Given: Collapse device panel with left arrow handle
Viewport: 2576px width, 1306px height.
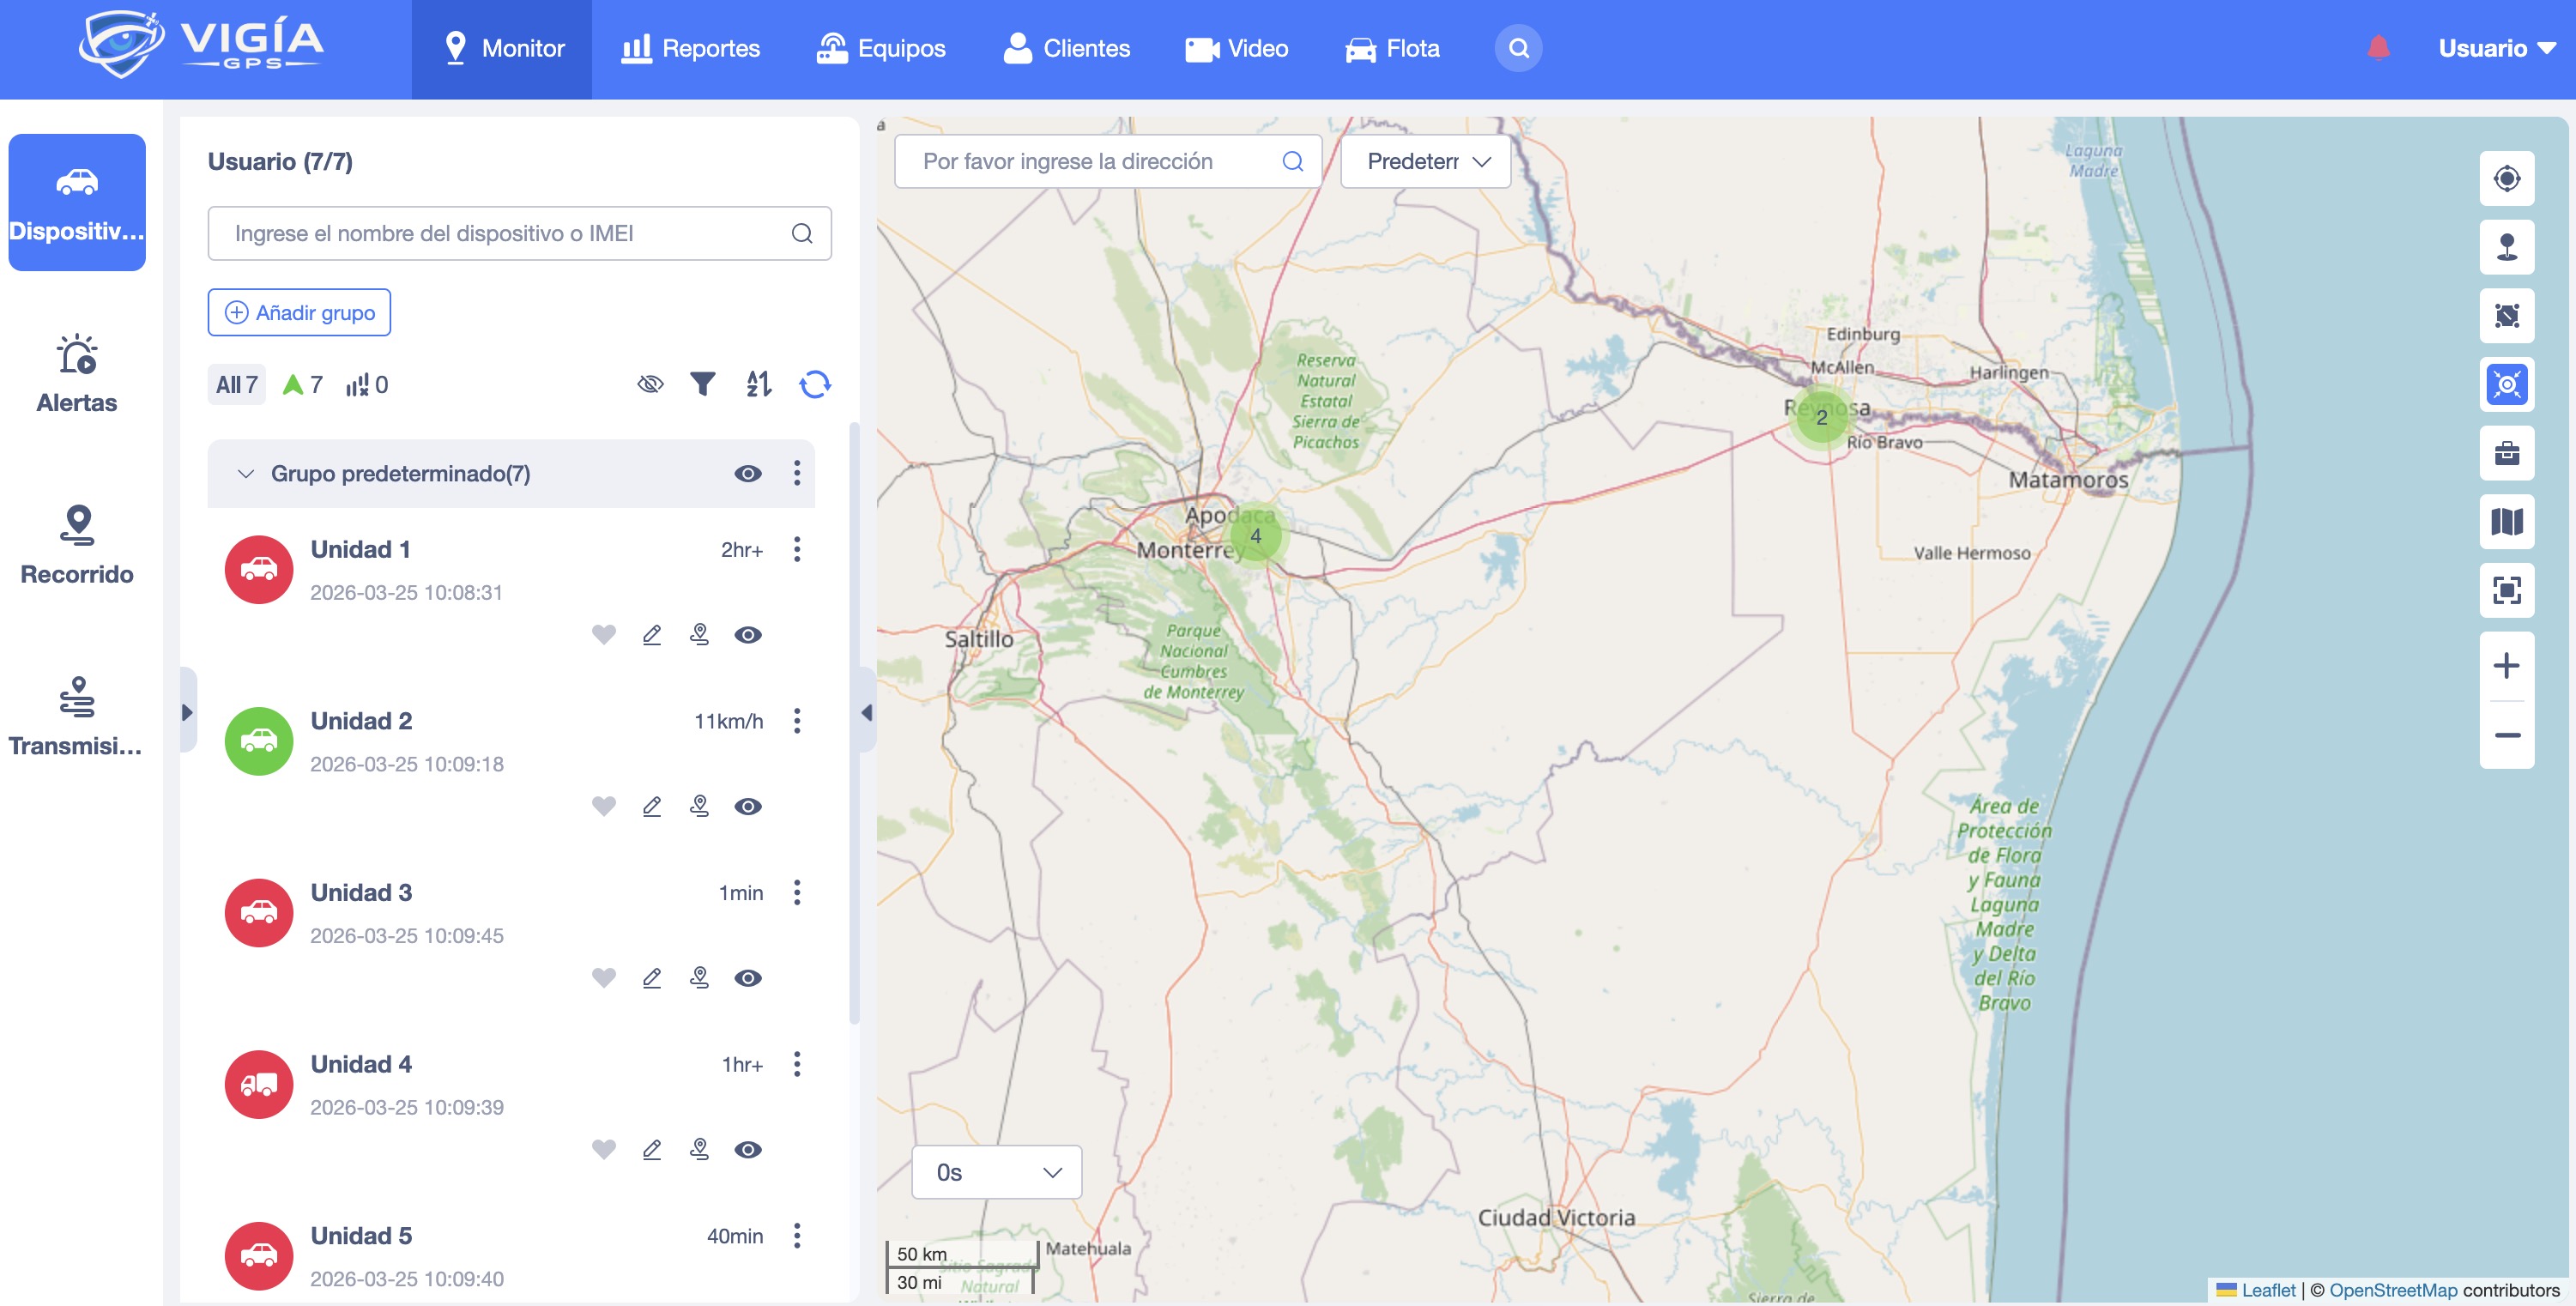Looking at the screenshot, I should (x=866, y=712).
